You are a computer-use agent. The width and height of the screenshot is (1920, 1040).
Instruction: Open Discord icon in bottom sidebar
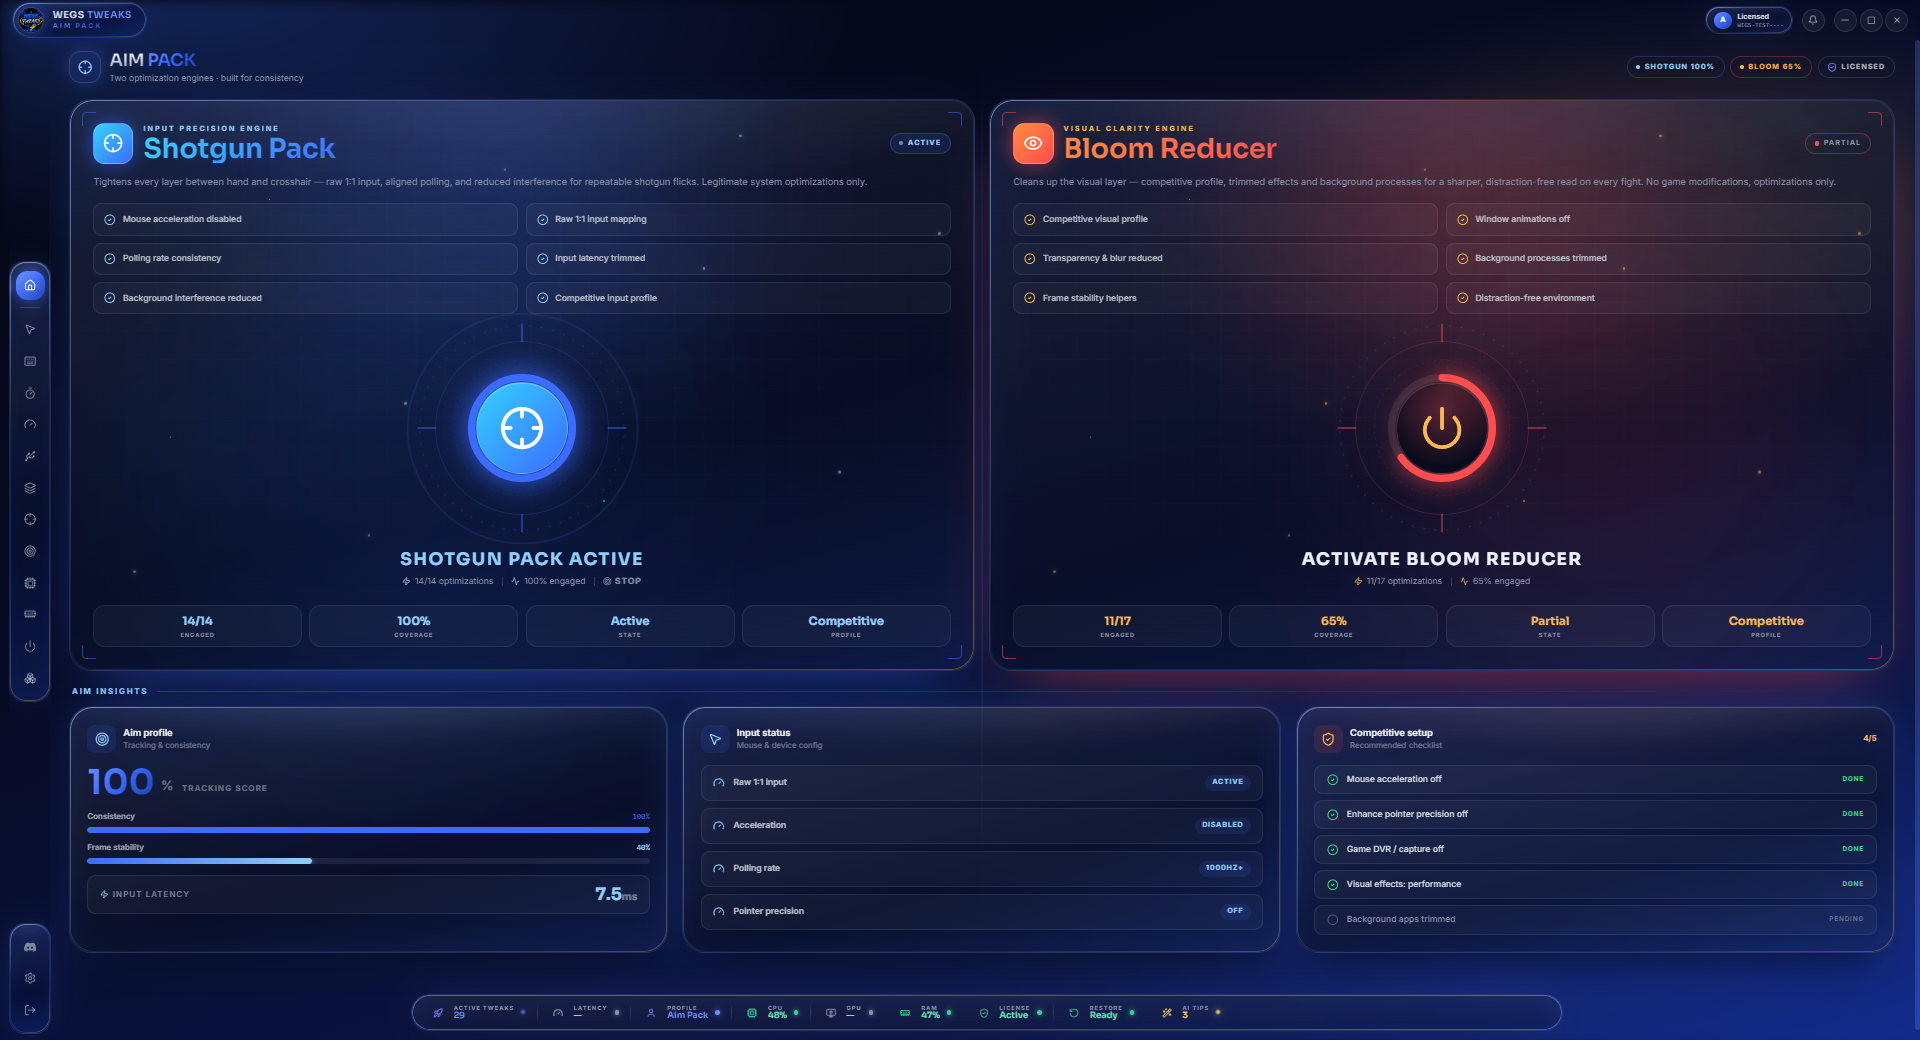click(x=30, y=946)
